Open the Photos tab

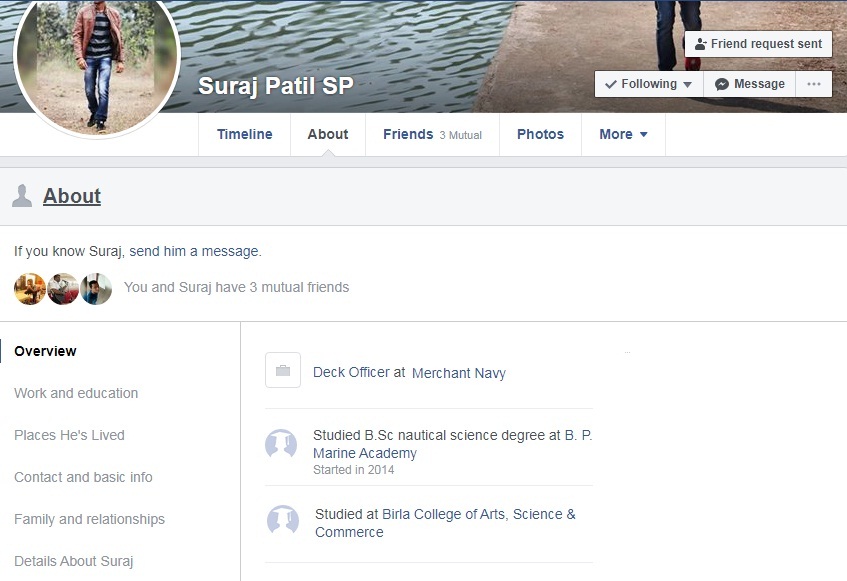(540, 134)
